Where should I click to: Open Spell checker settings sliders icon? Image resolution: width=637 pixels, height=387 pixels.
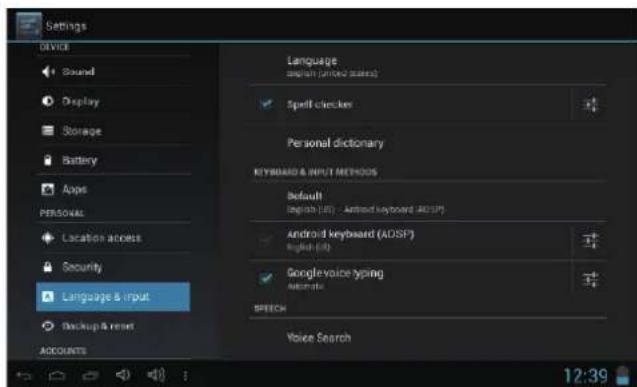(590, 105)
